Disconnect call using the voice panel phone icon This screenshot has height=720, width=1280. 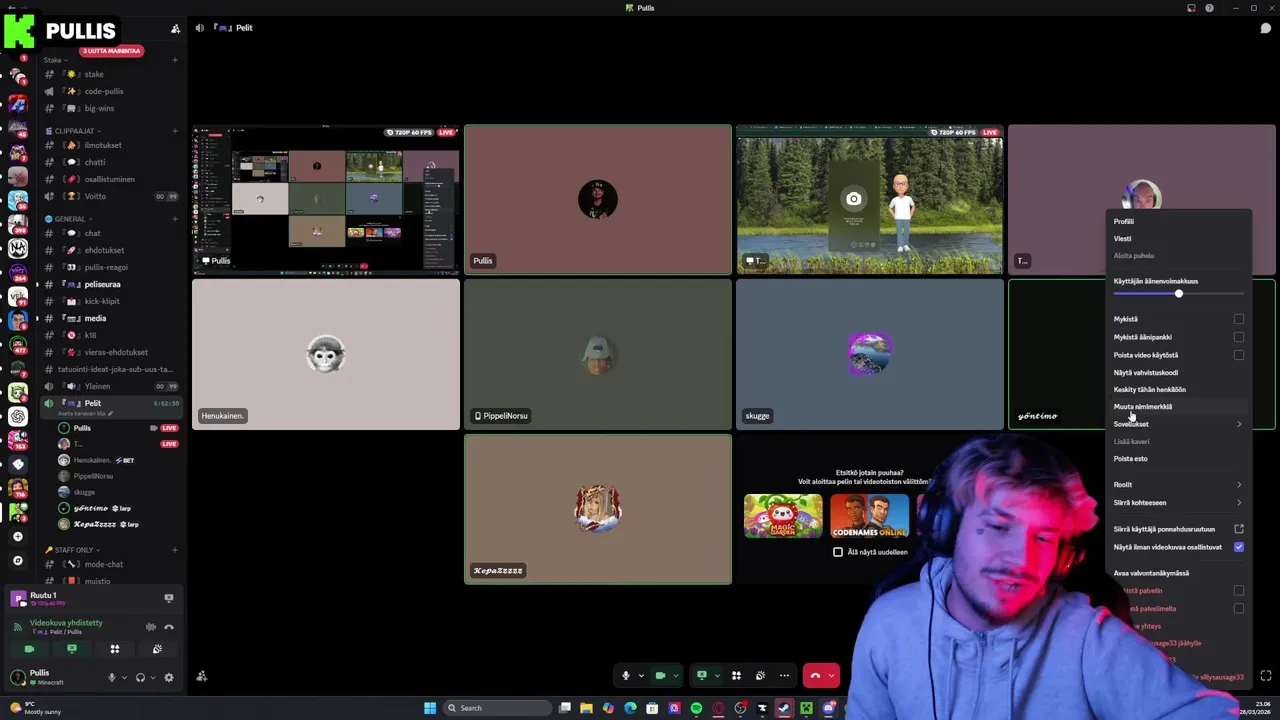click(x=169, y=627)
